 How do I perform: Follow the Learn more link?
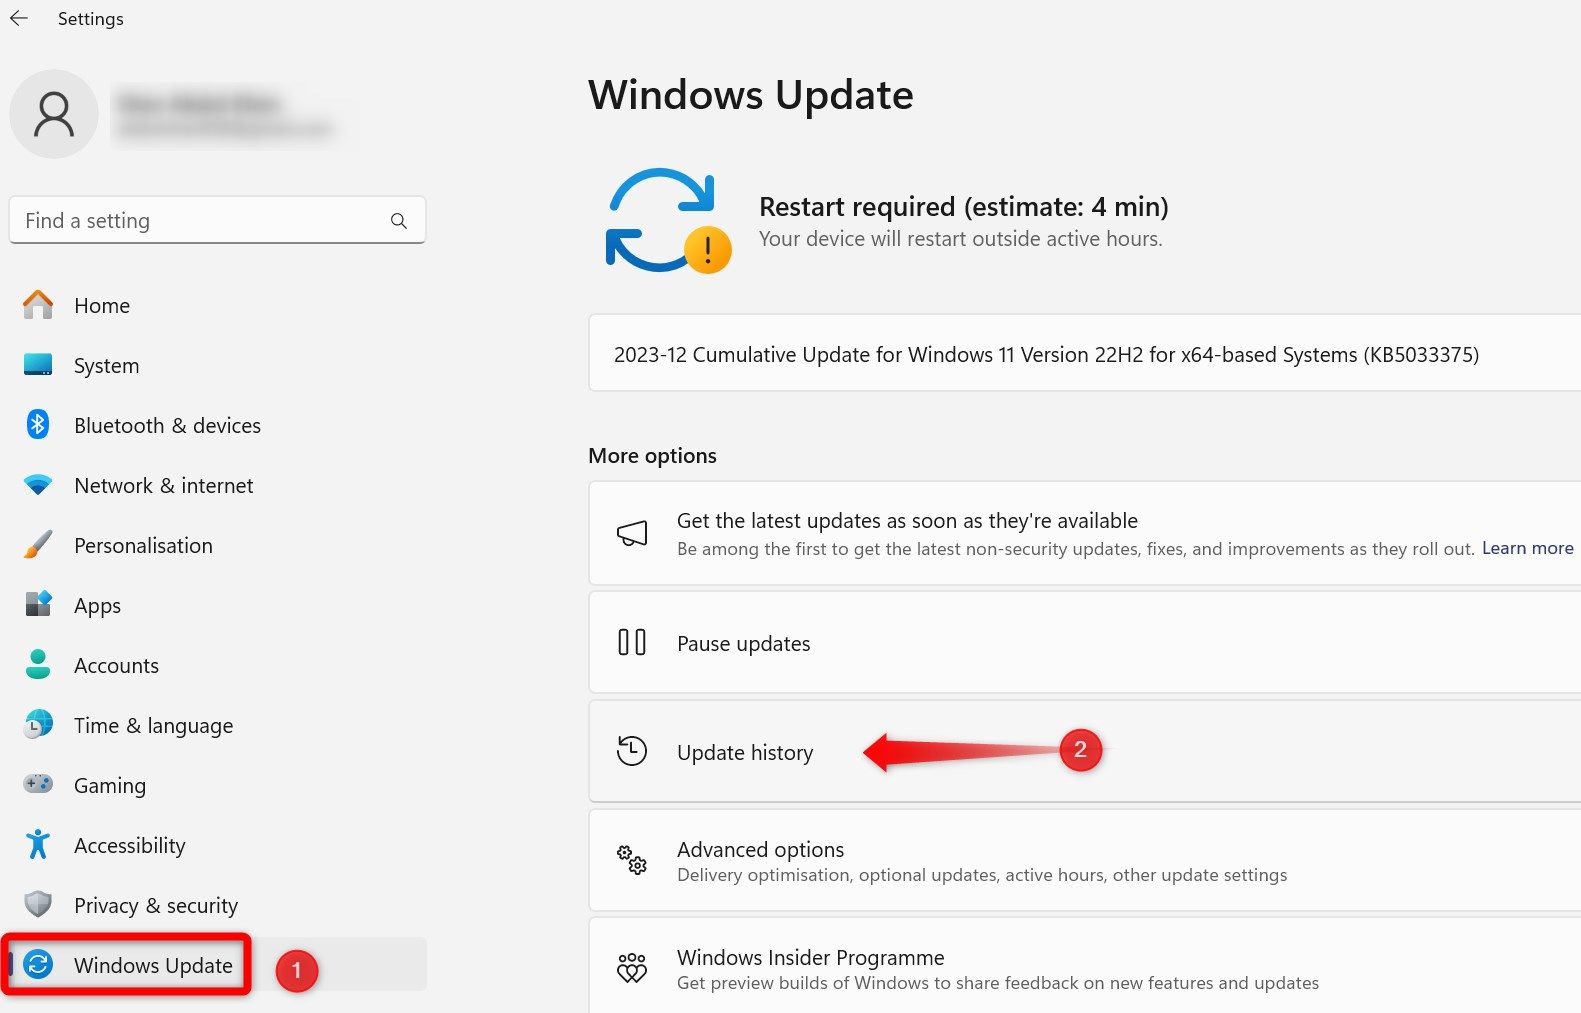[x=1527, y=548]
